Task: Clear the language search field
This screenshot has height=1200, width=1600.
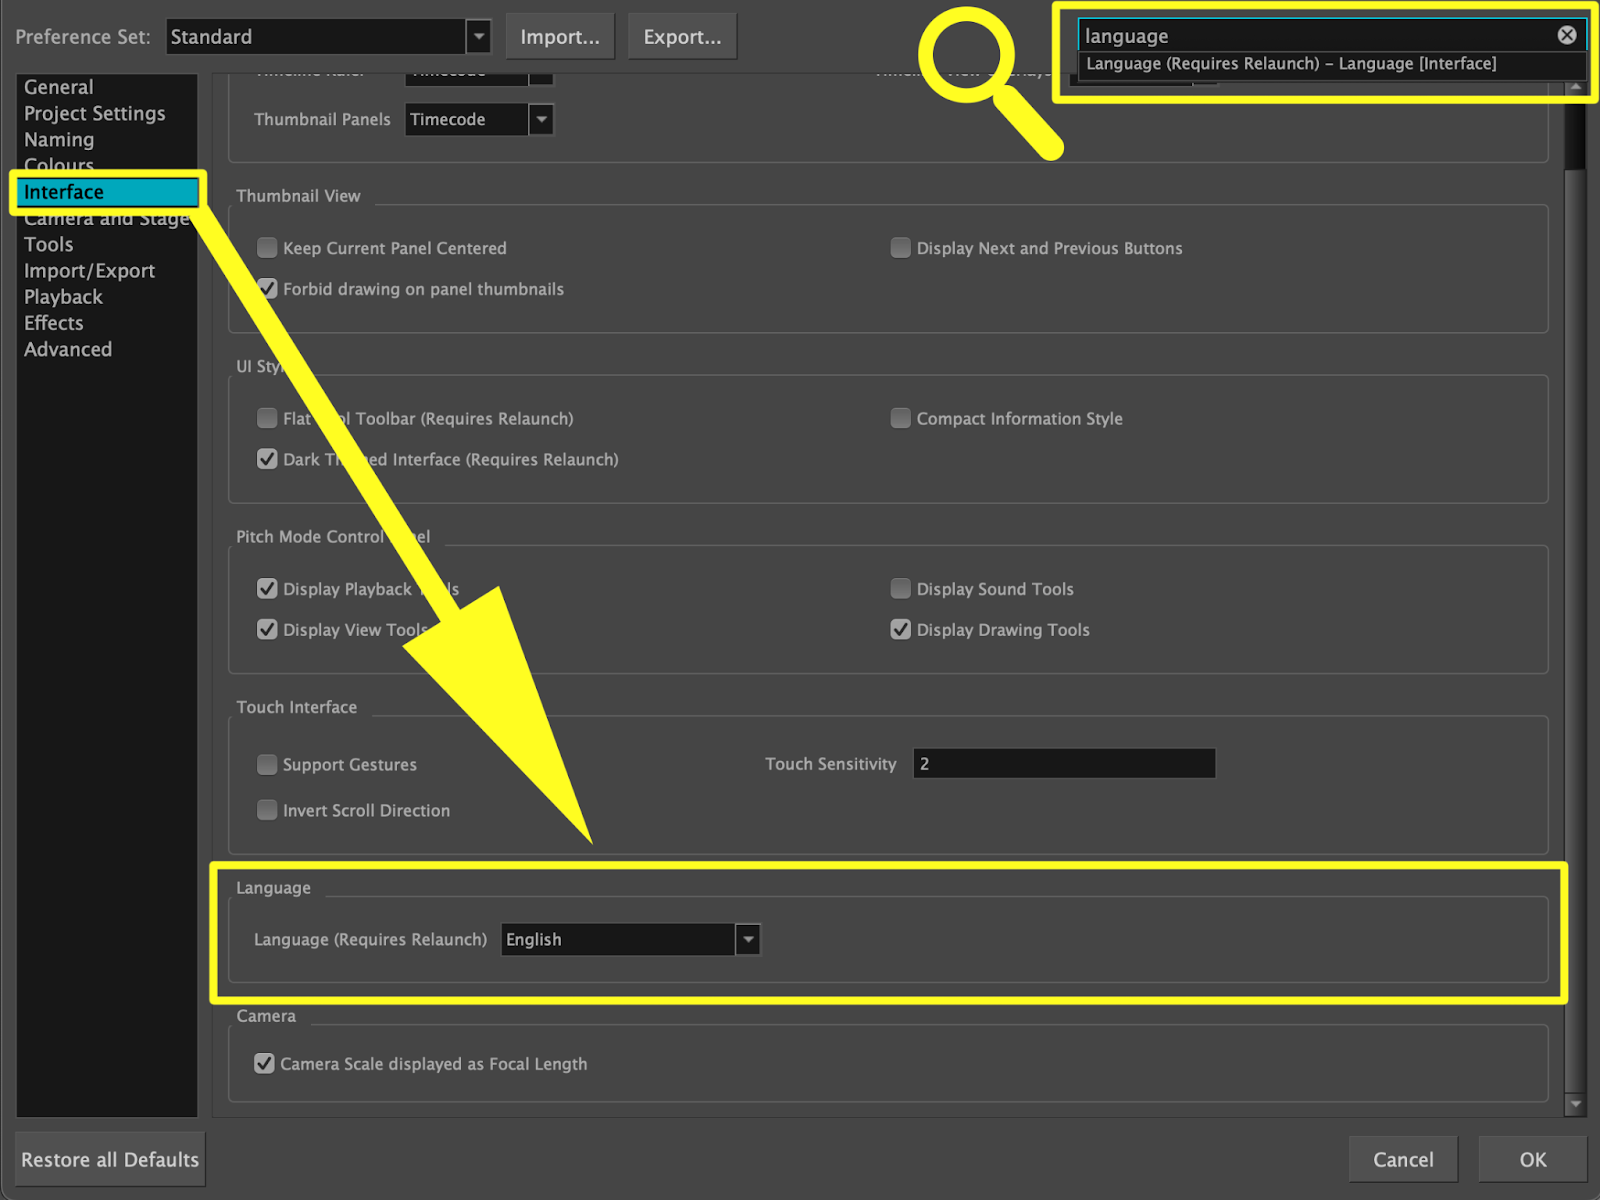Action: coord(1566,36)
